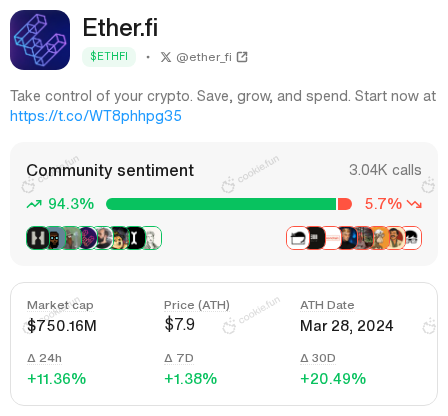448x416 pixels.
Task: Click the last bearish avatar on the right
Action: [413, 238]
